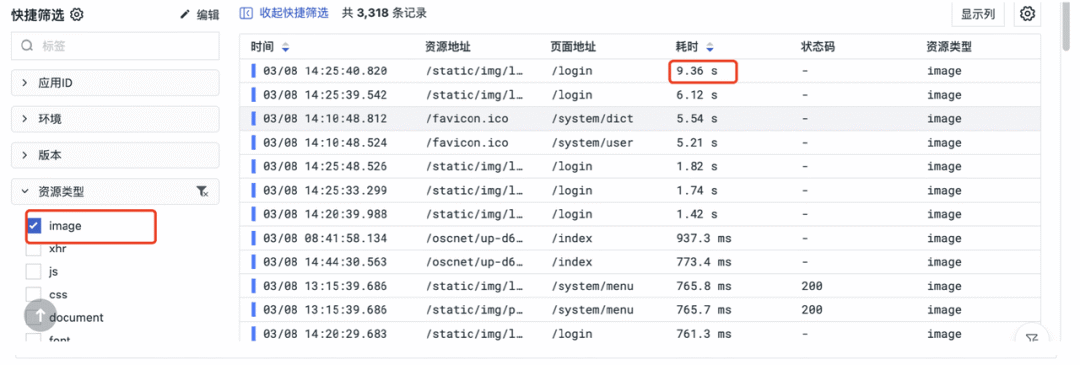
Task: Clear the 资源类型 filter icon
Action: 202,191
